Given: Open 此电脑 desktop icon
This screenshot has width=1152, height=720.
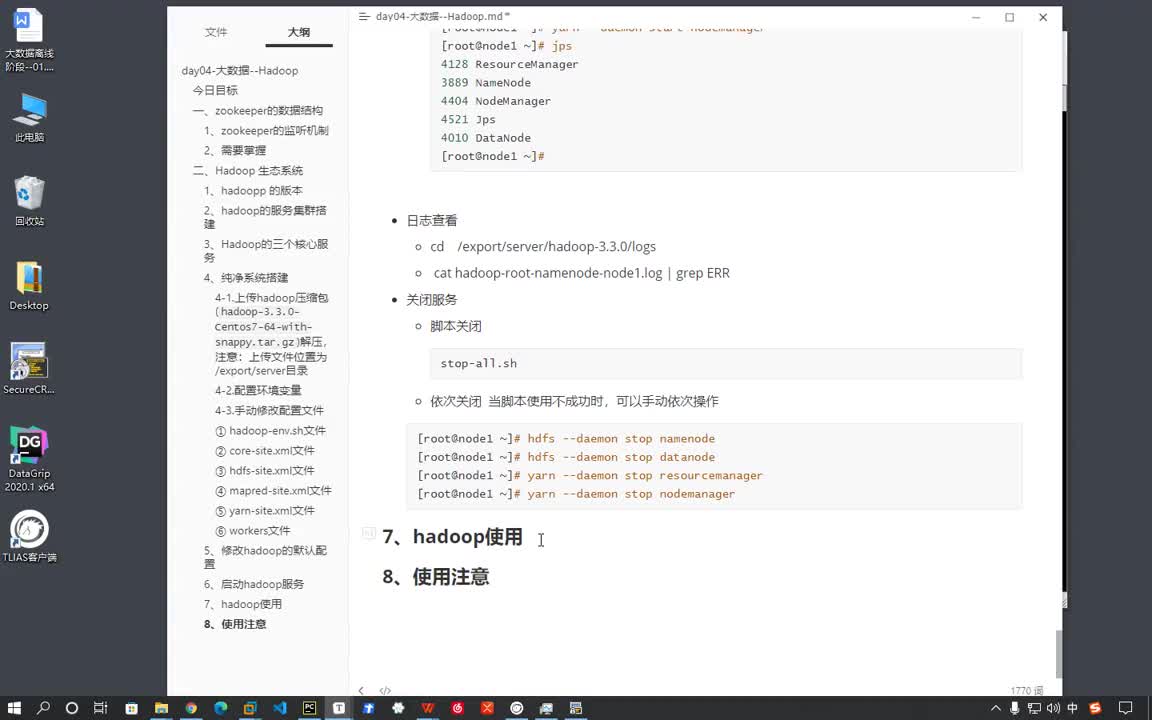Looking at the screenshot, I should (29, 118).
